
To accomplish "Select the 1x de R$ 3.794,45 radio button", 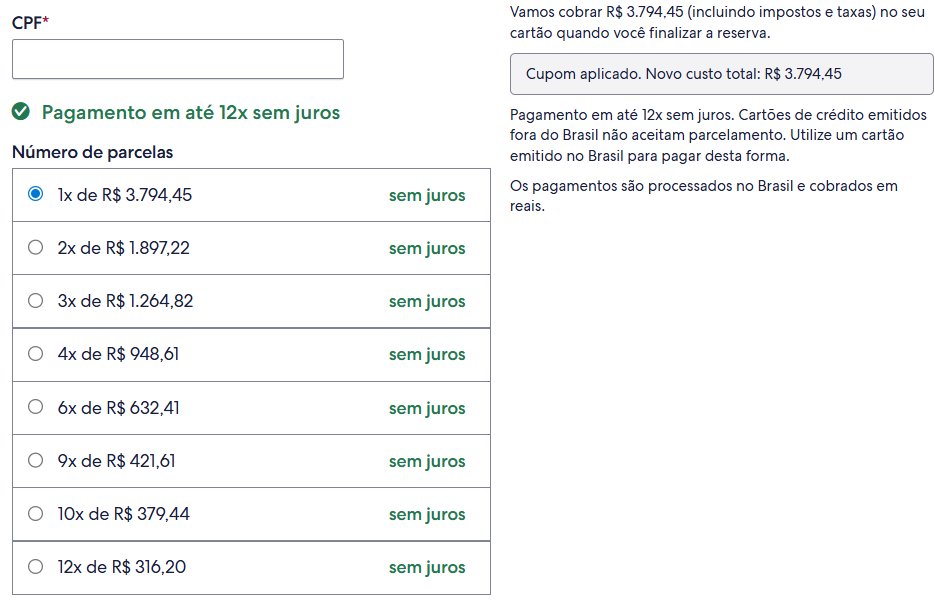I will 36,194.
